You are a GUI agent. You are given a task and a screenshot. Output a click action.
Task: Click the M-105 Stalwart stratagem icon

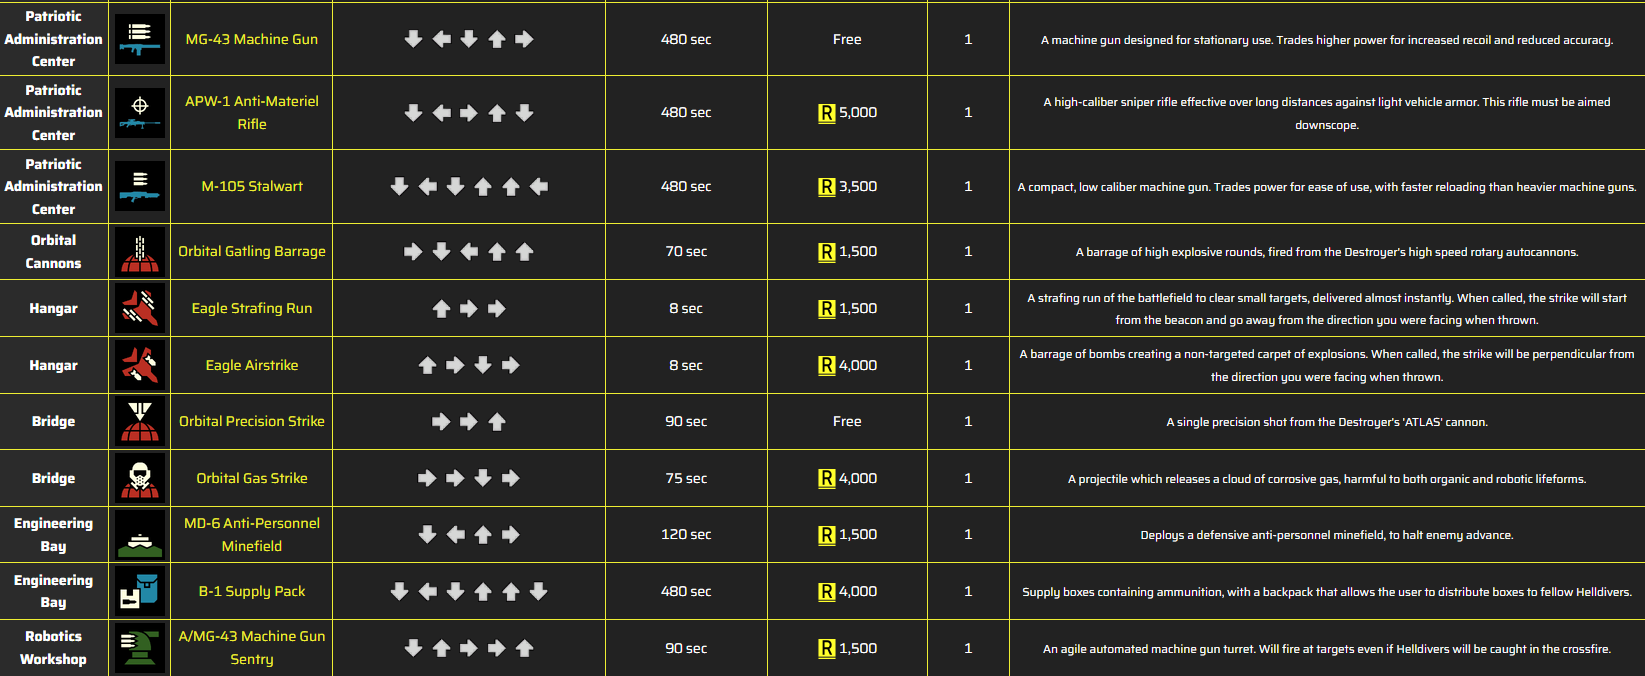140,186
